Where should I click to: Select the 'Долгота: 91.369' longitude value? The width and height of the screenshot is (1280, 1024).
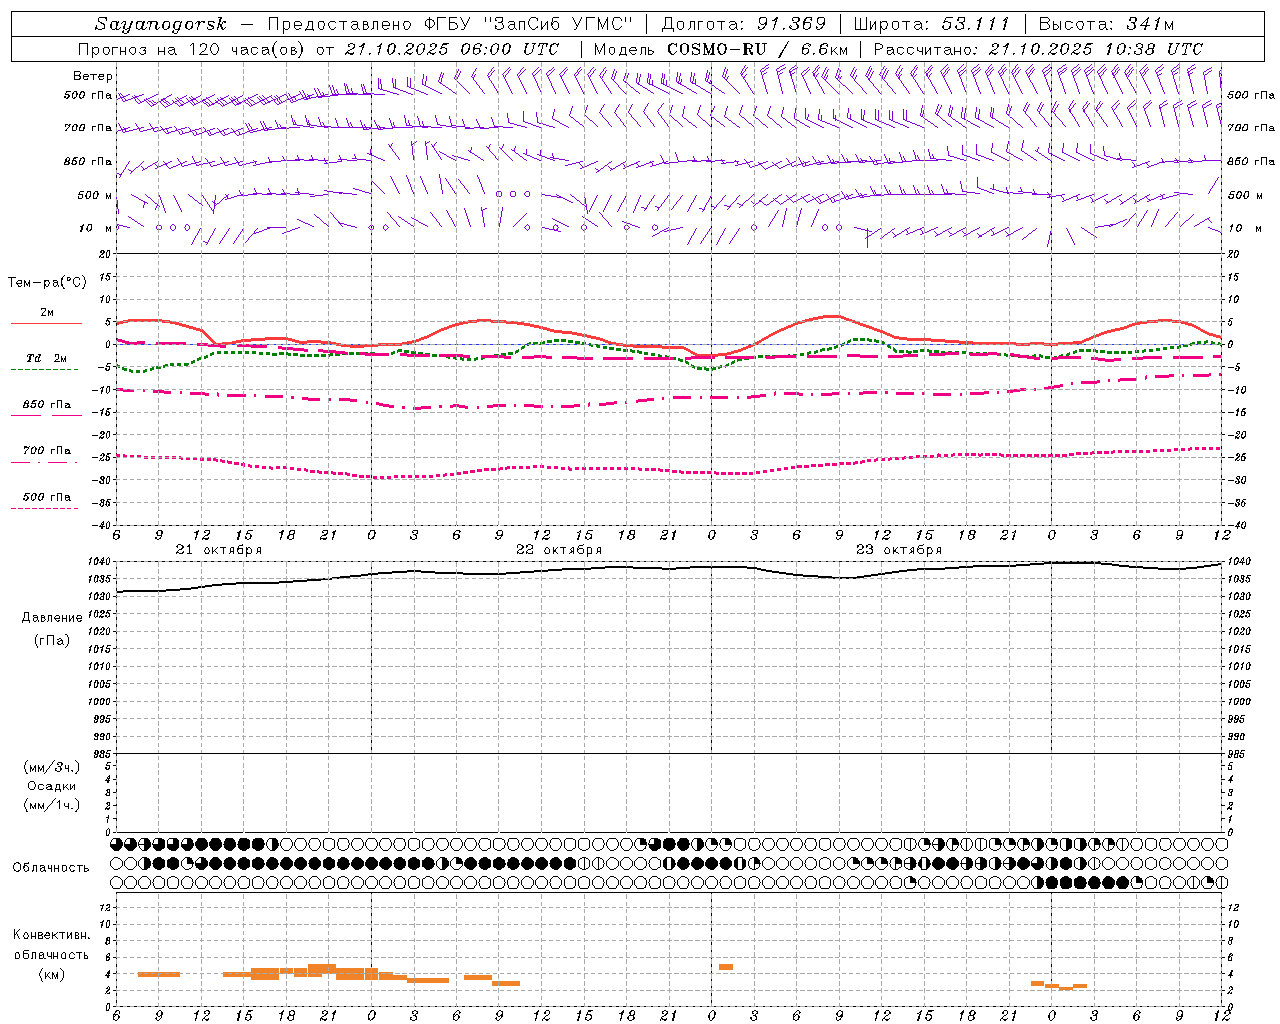point(744,24)
